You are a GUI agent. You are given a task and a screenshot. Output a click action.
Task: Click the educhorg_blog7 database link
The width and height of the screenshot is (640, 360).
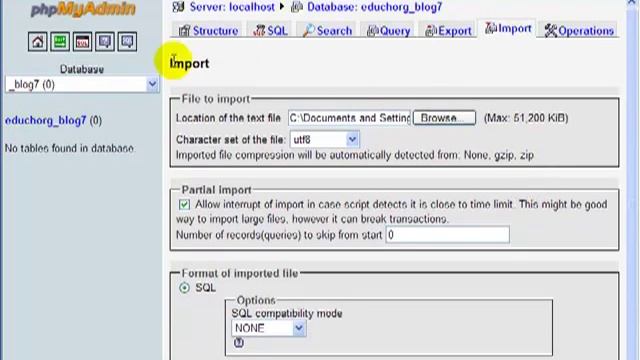(46, 120)
